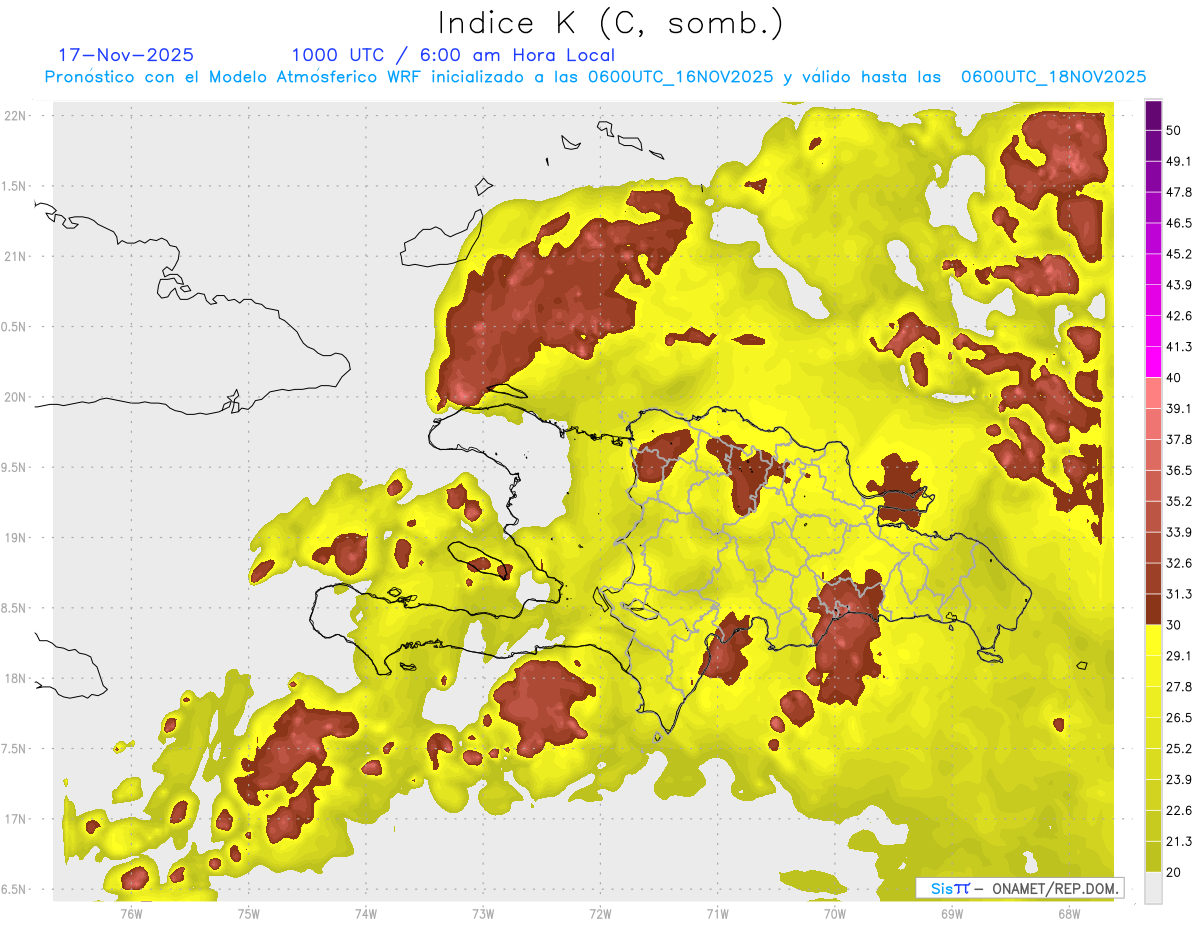Click legend value "39.1"
1200x927 pixels.
[x=1179, y=408]
